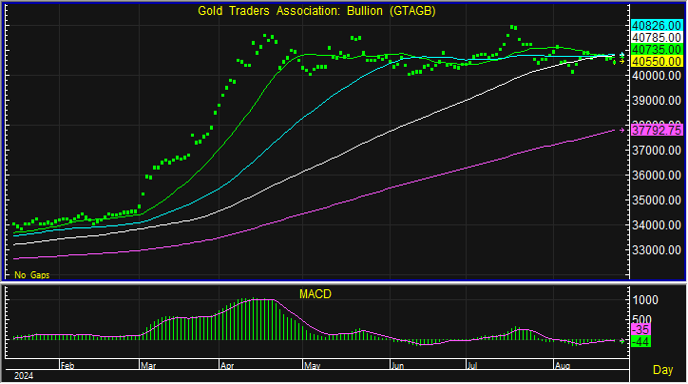Click the No Gaps label
The image size is (688, 384).
[32, 275]
